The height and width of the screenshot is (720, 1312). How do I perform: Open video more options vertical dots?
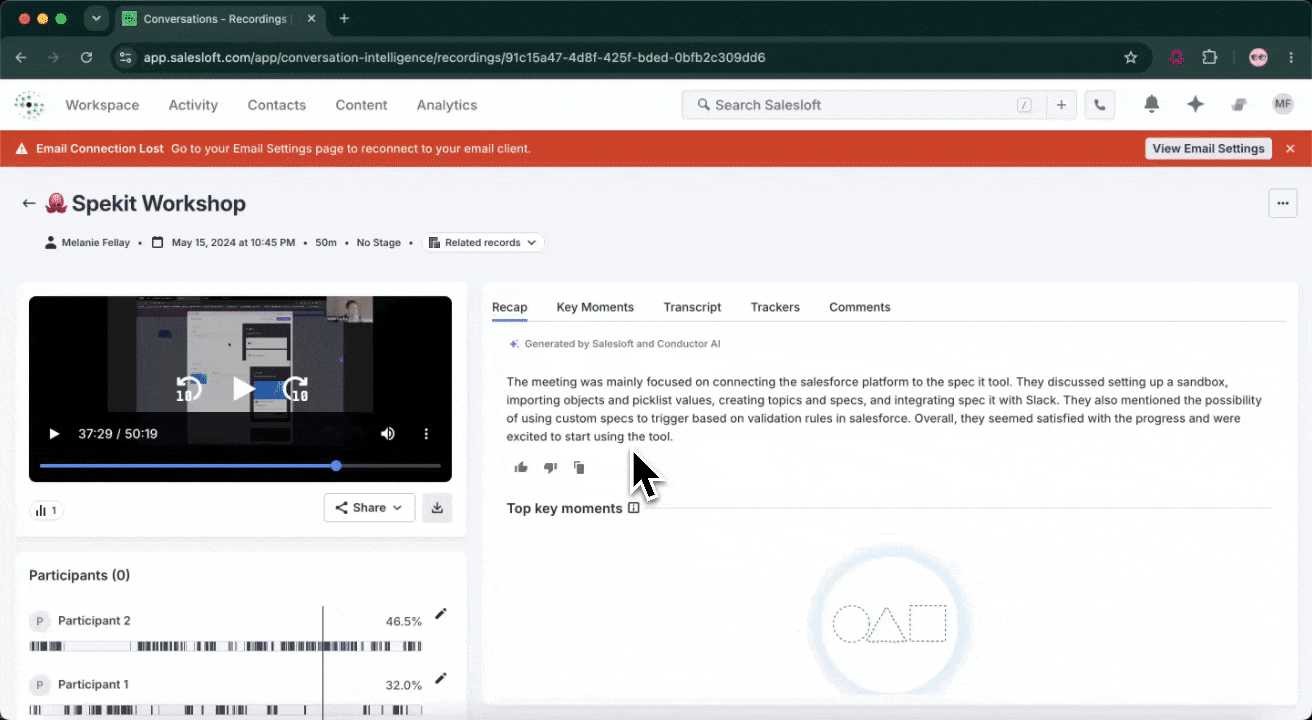click(426, 433)
